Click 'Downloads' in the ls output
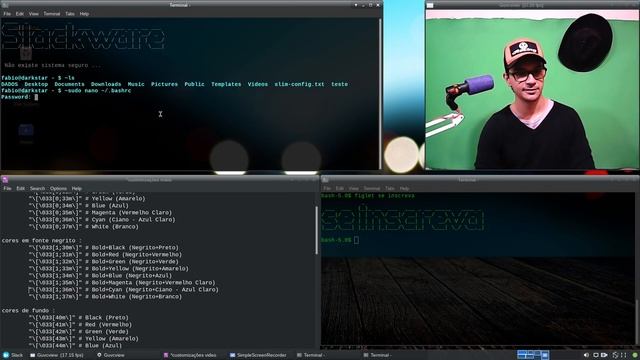The width and height of the screenshot is (640, 360). click(x=106, y=84)
